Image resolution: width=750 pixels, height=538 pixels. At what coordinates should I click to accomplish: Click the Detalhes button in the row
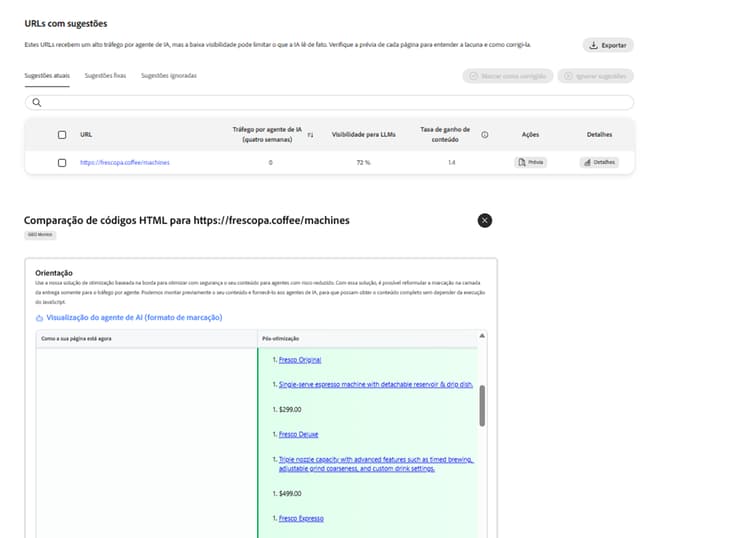tap(599, 163)
